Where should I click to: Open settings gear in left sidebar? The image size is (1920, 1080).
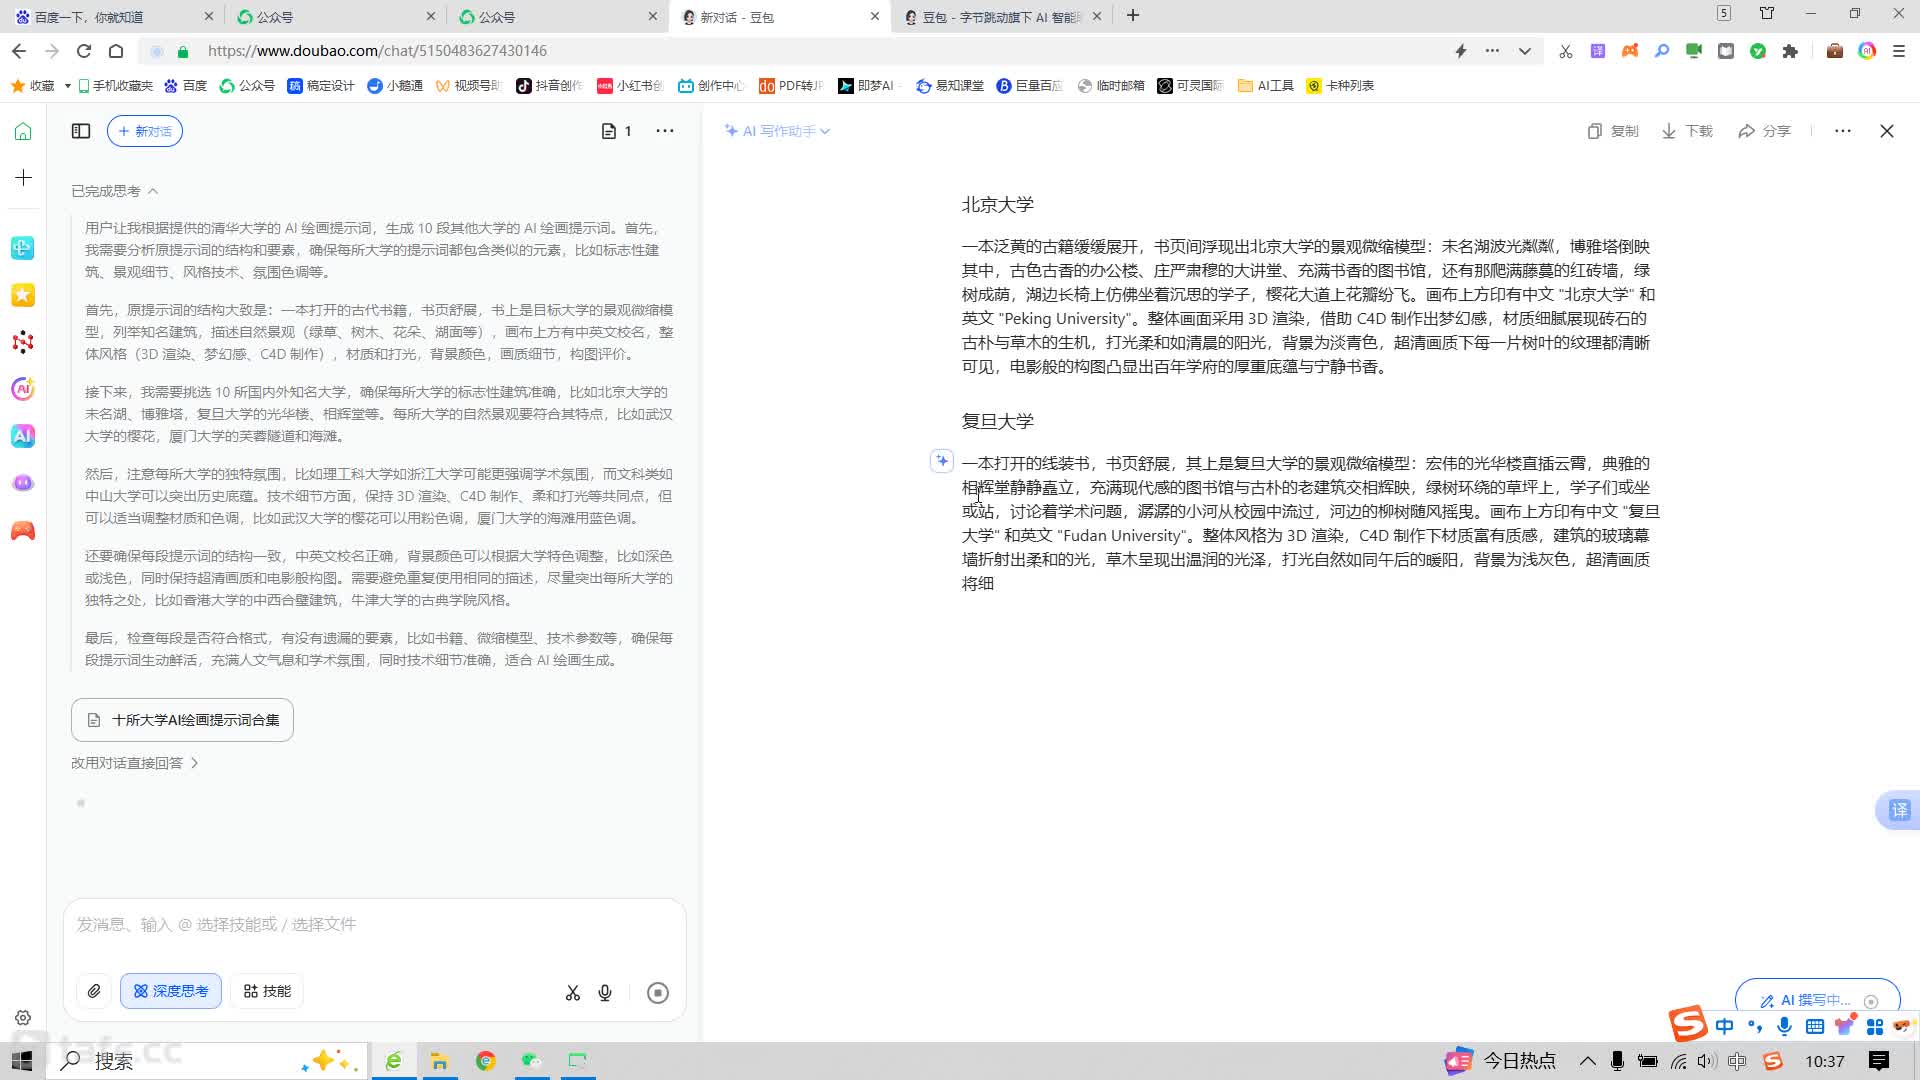[x=23, y=1018]
